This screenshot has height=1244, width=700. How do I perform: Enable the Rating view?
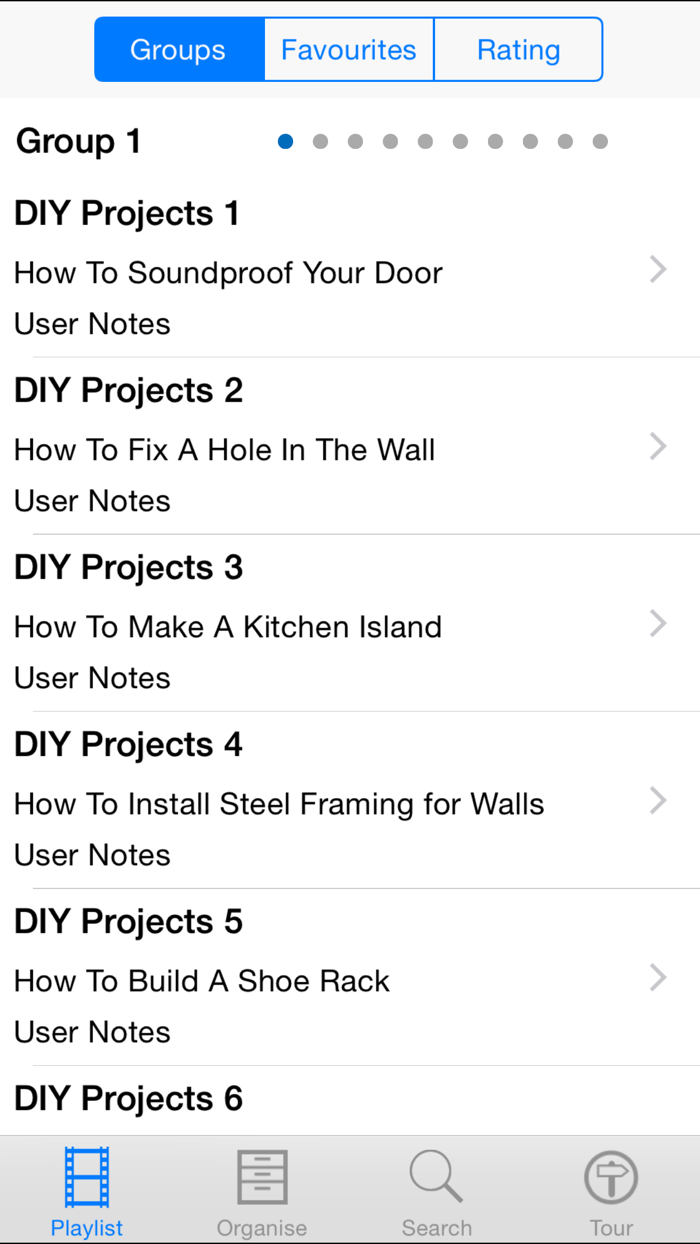518,48
